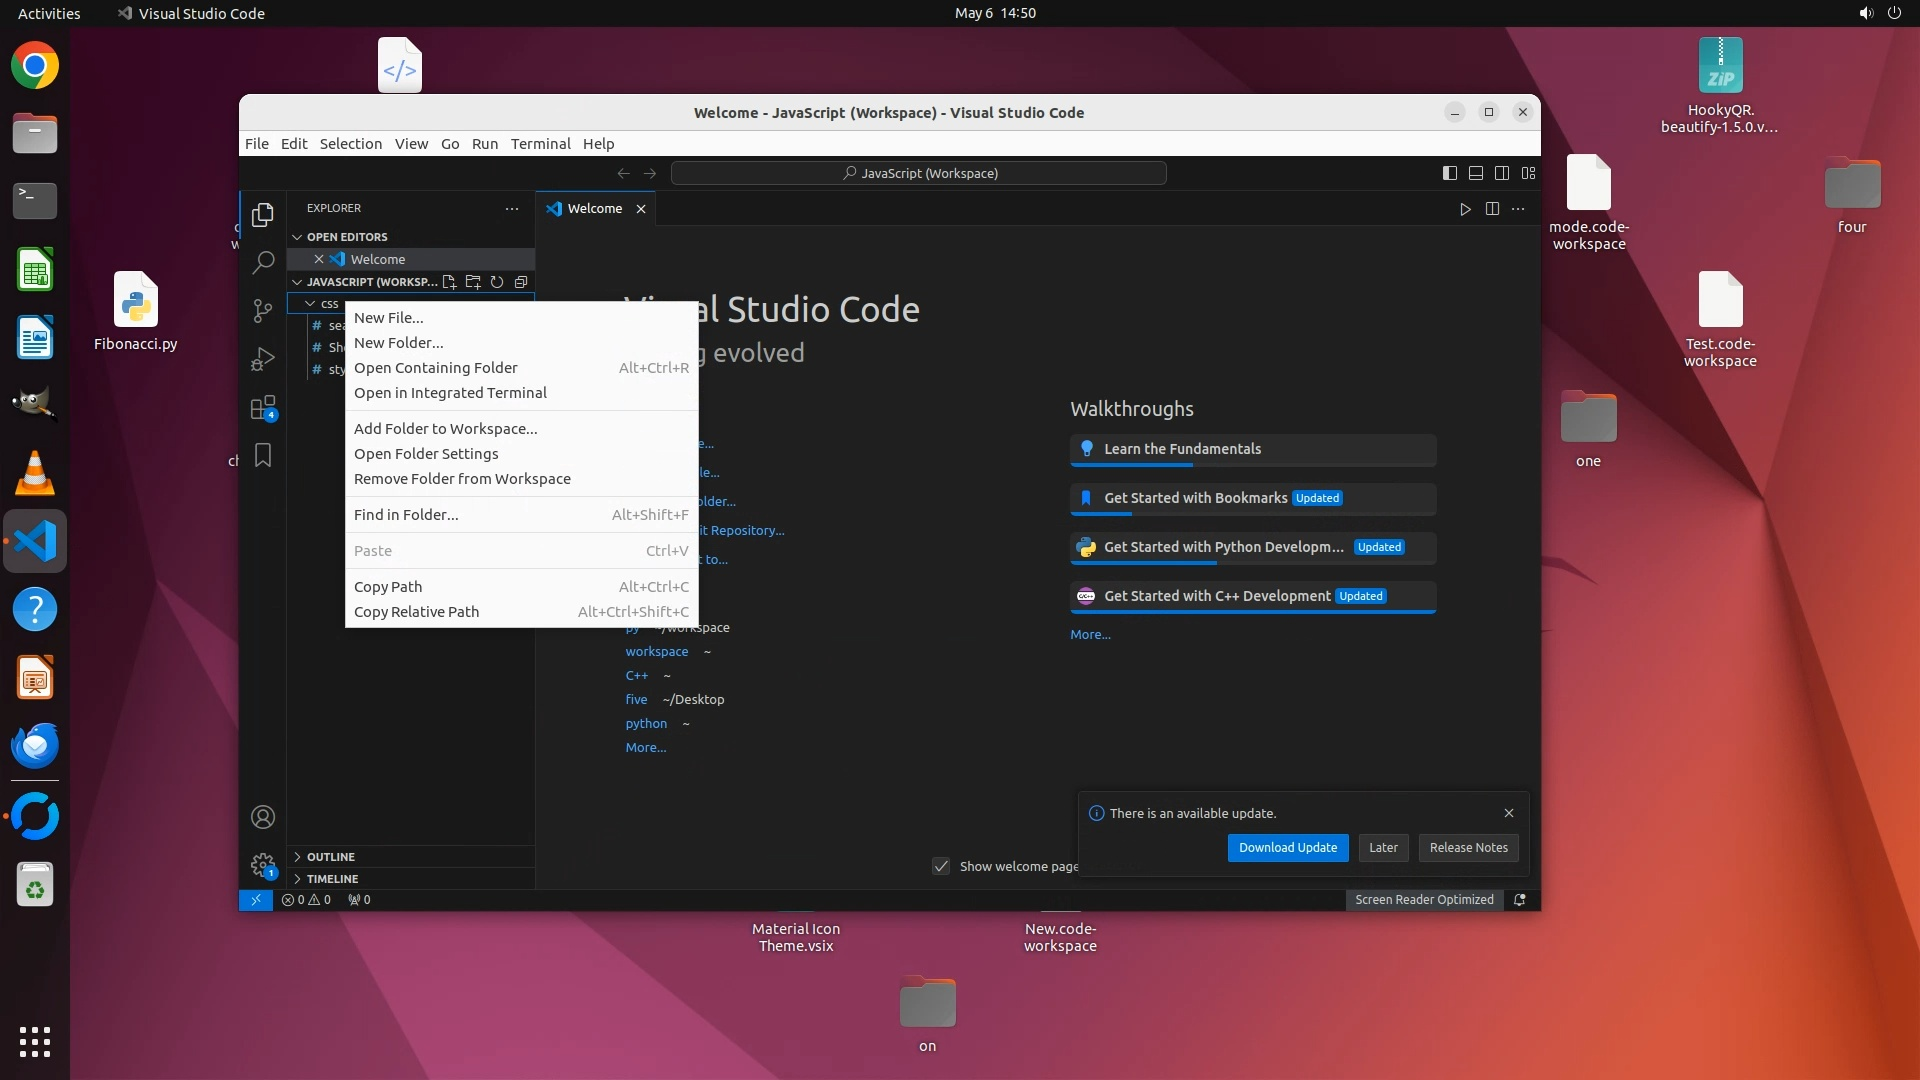
Task: Open the Search view in activity bar
Action: pos(263,263)
